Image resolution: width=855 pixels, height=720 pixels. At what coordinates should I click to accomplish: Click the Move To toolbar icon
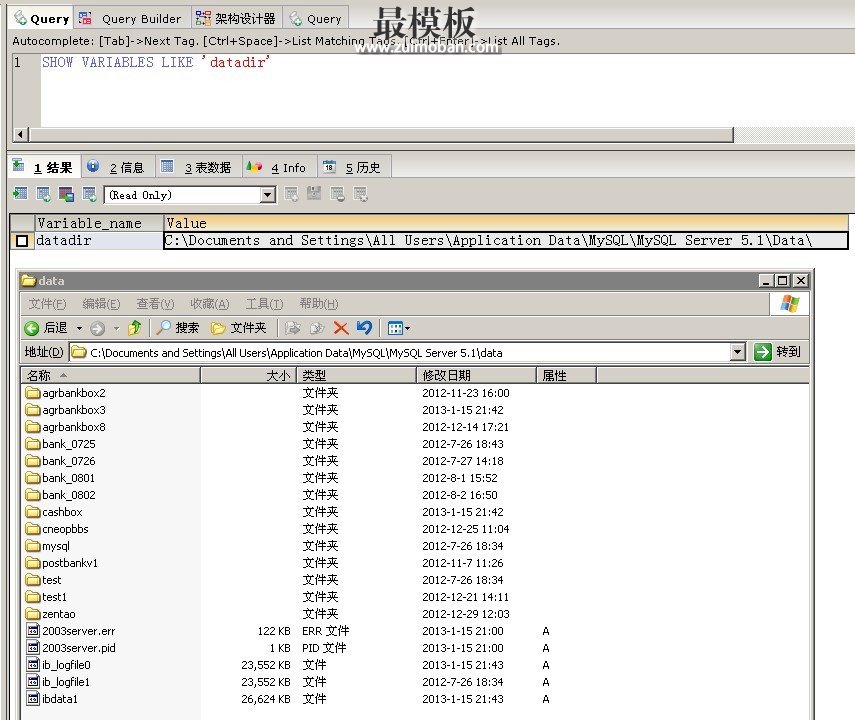click(x=293, y=328)
